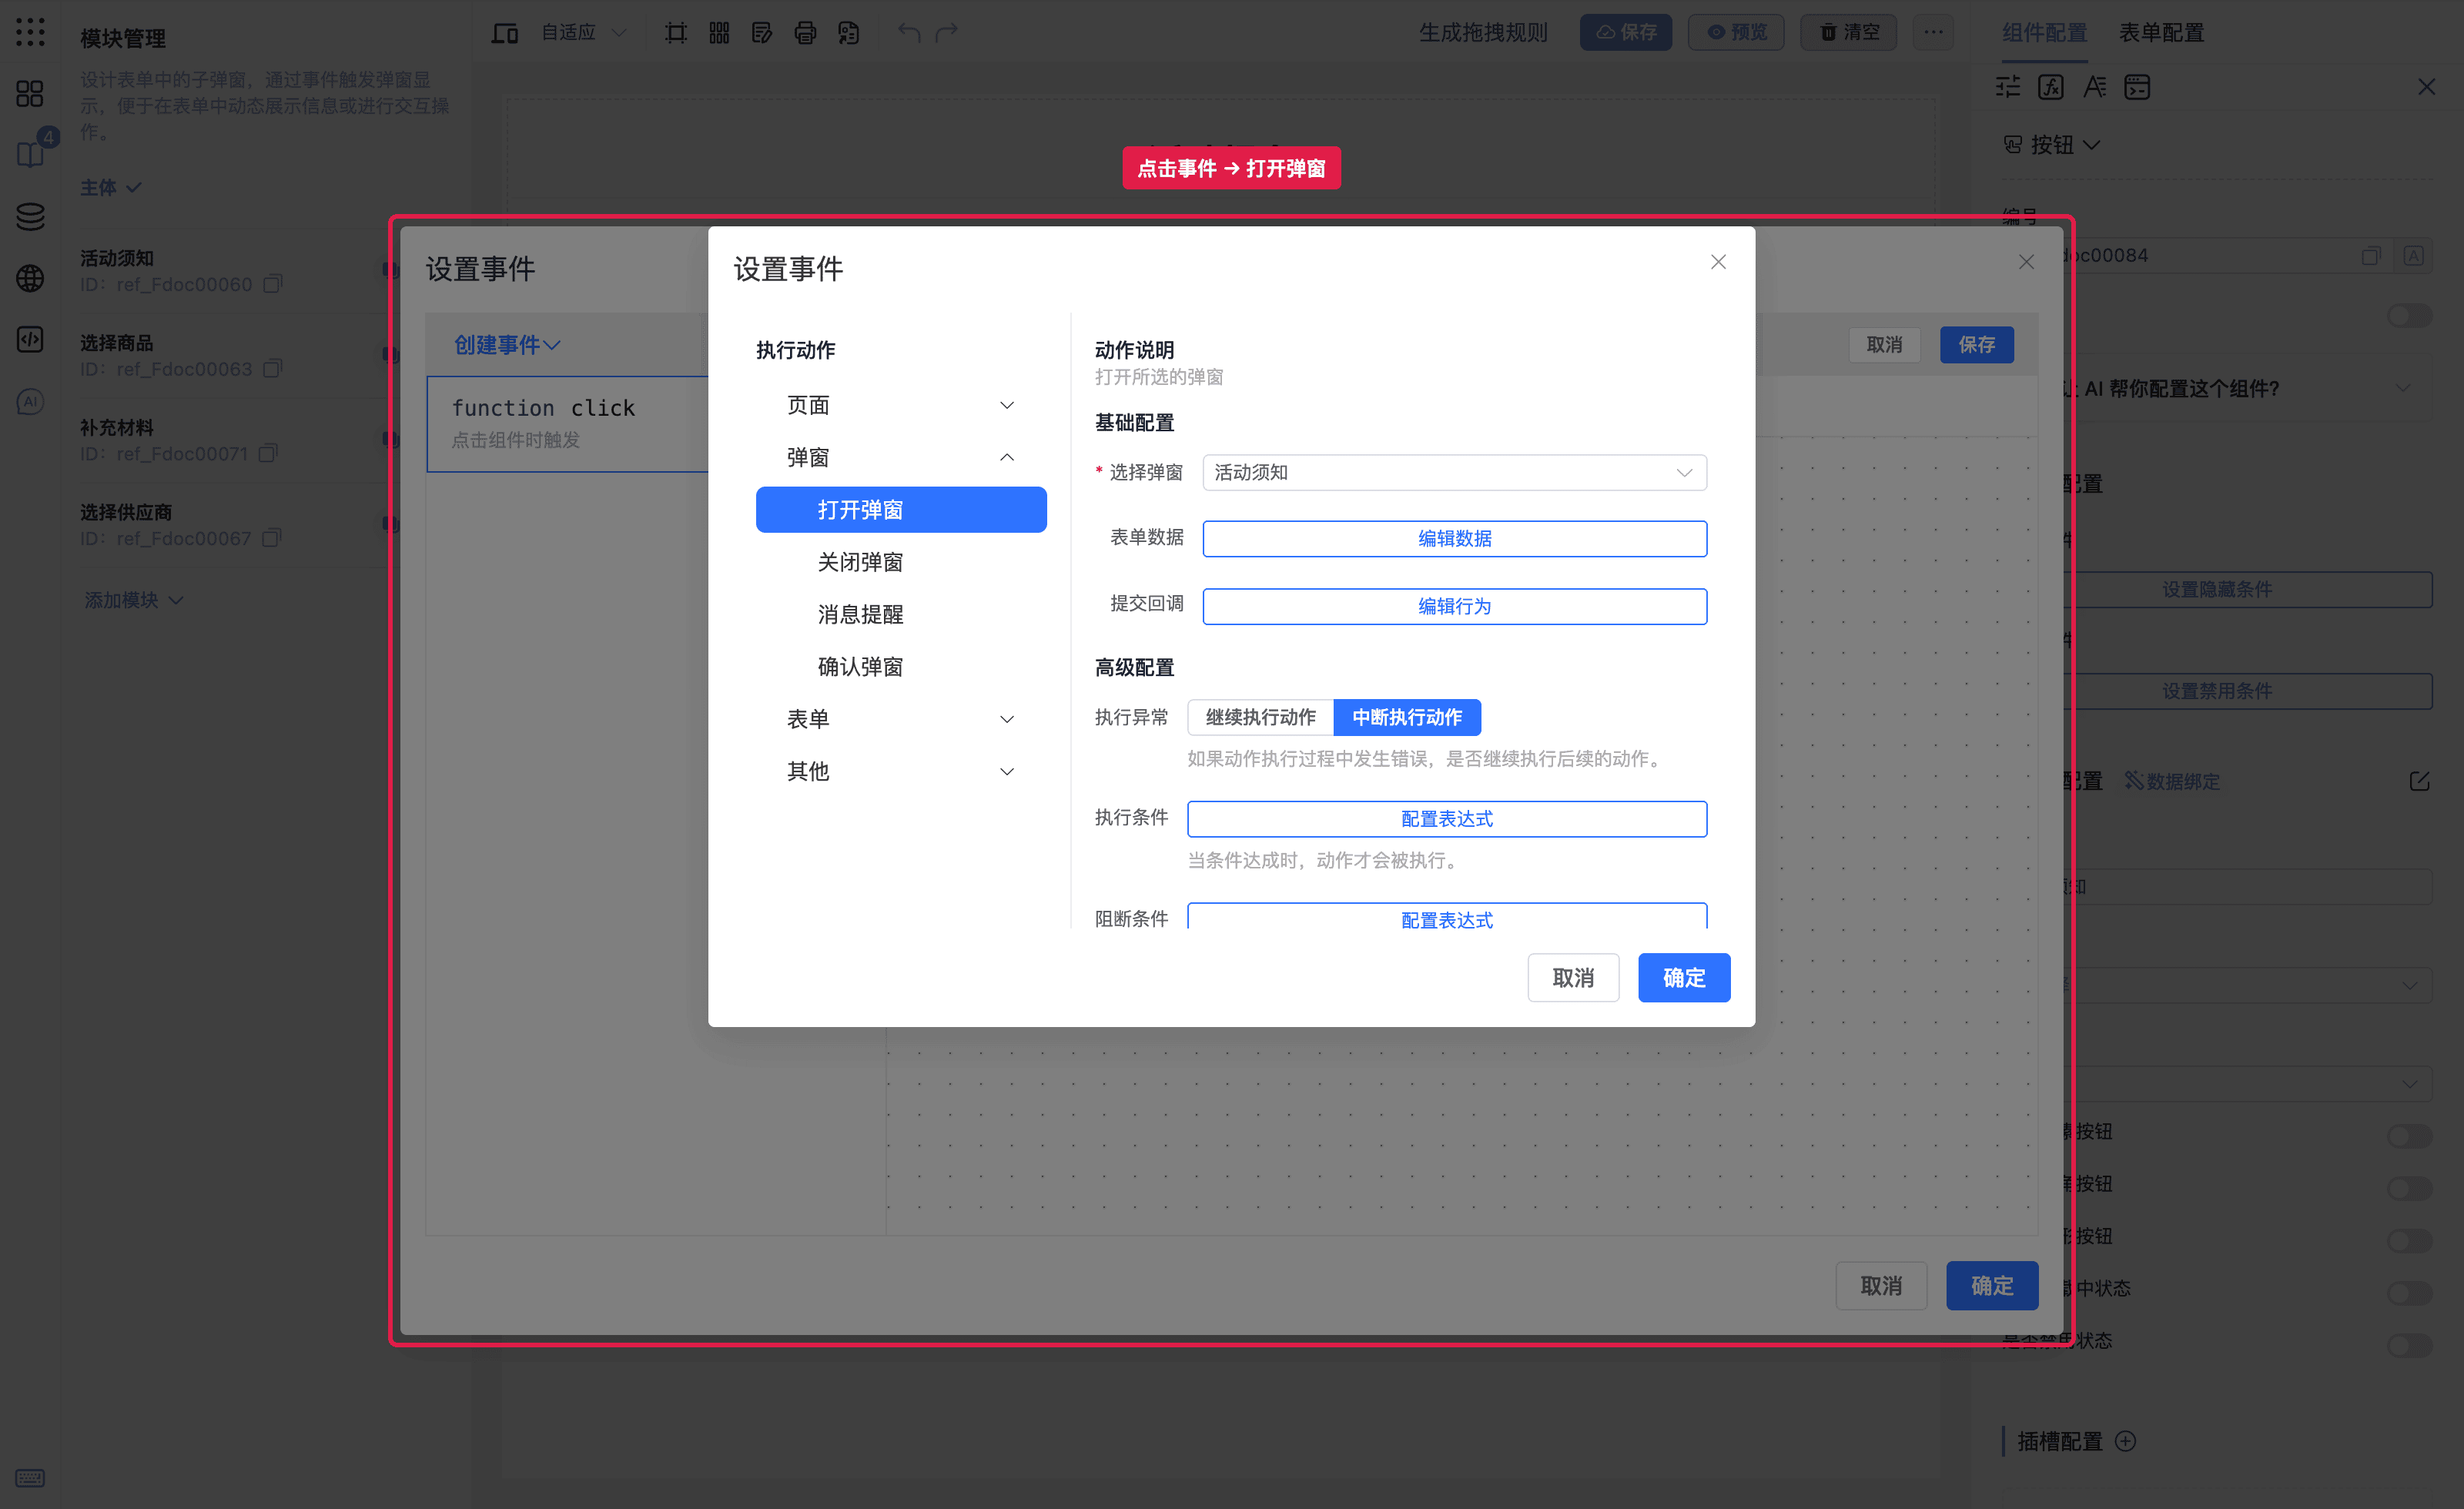Select the 打开弹窗 action

901,510
